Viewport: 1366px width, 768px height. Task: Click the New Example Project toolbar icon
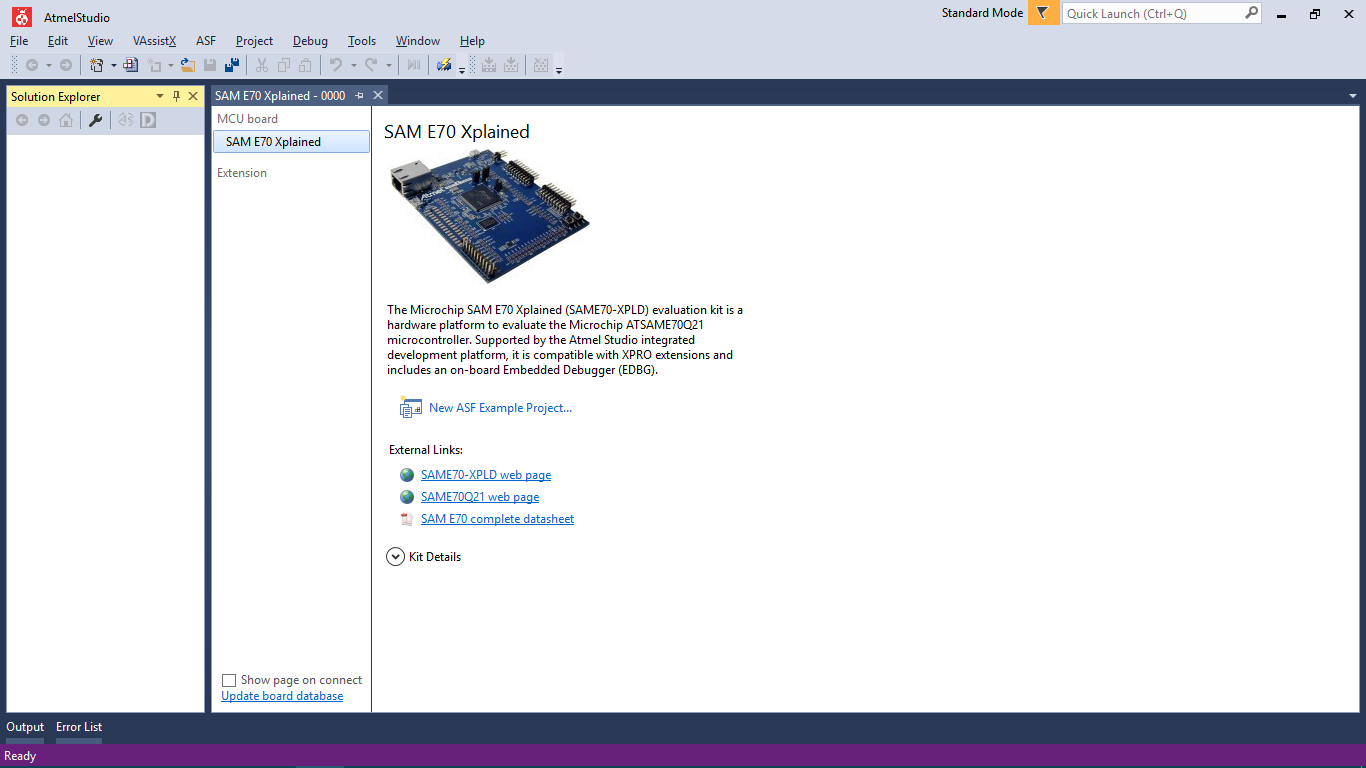tap(131, 65)
